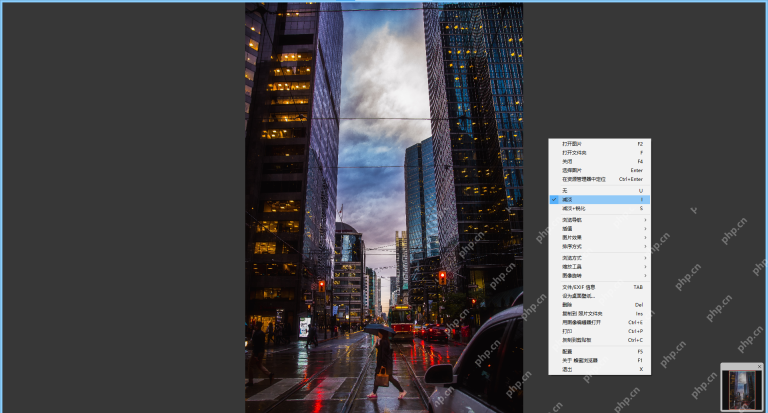Choose the open image entry with F2 shortcut
The image size is (768, 413).
600,144
